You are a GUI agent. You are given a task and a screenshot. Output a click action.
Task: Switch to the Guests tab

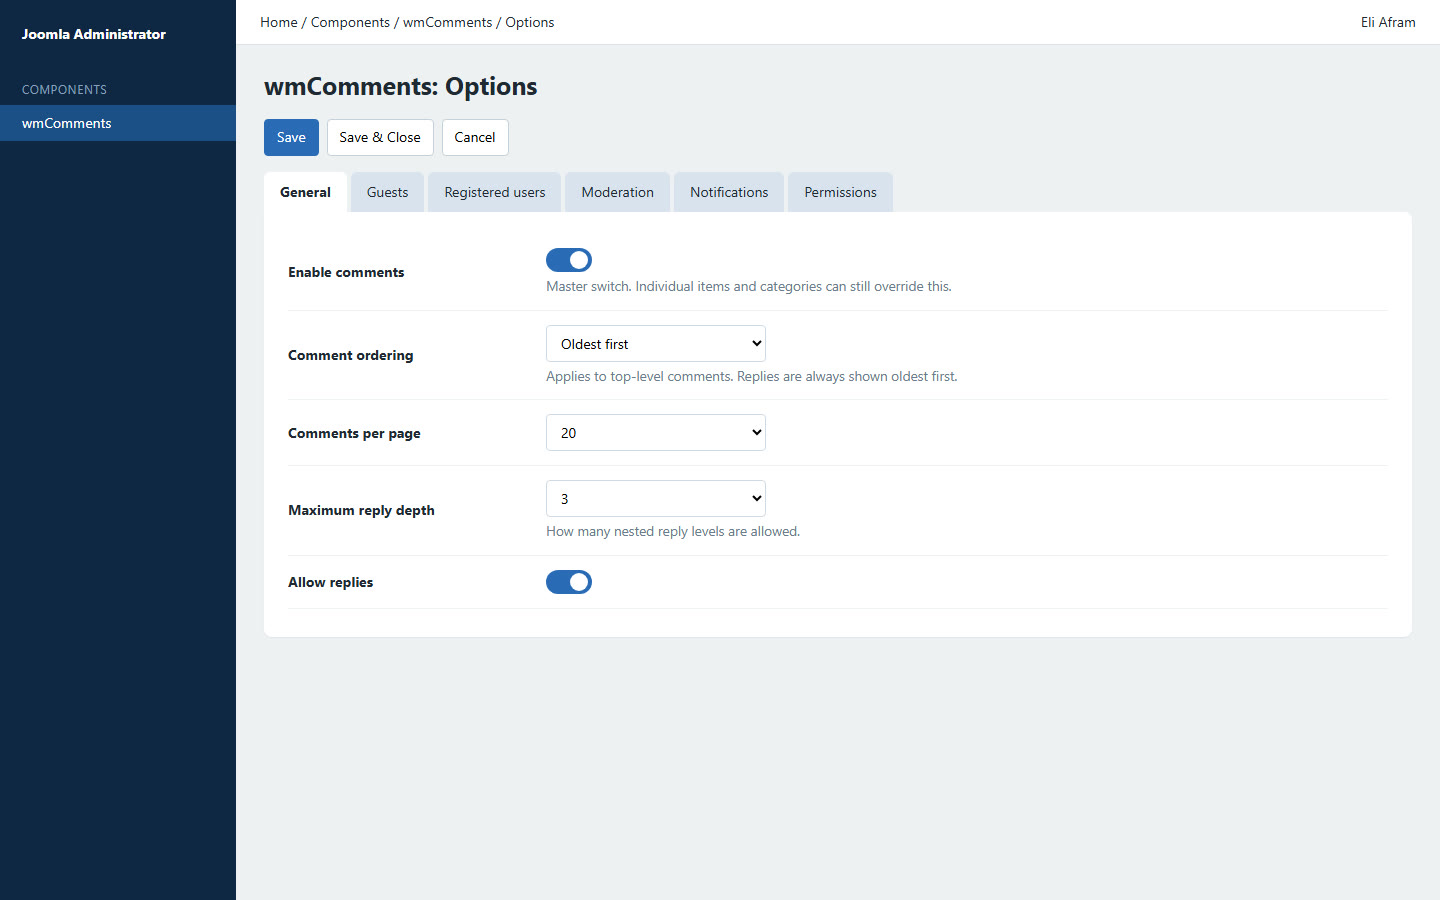click(x=387, y=192)
